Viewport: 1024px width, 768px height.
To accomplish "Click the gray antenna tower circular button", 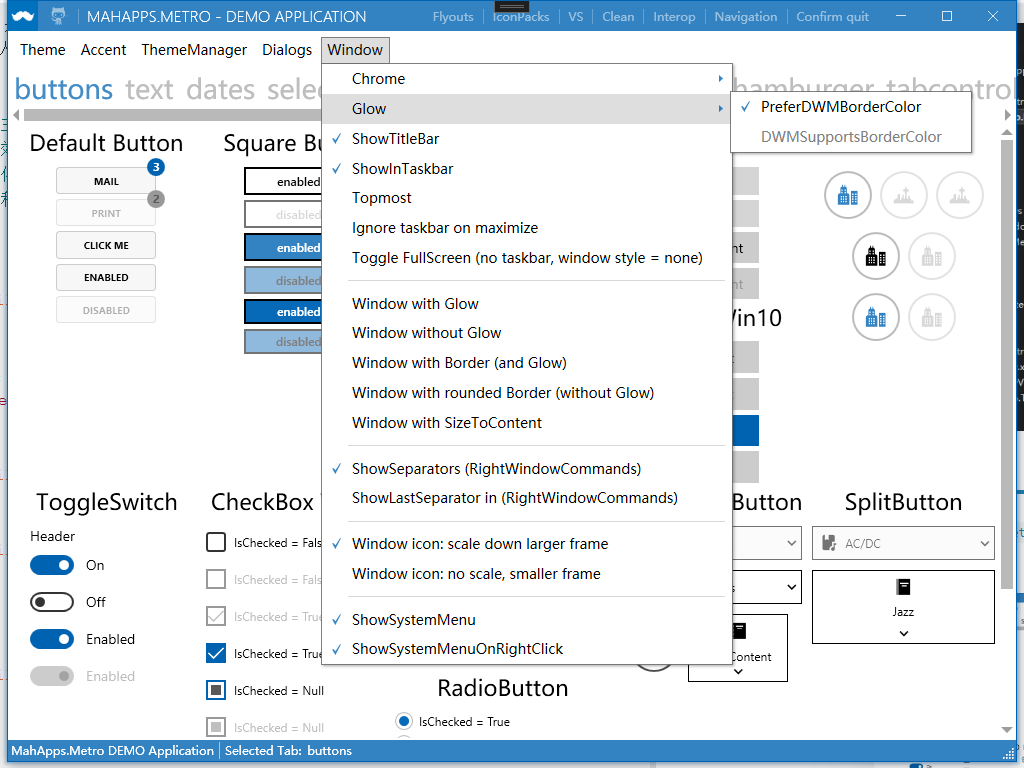I will tap(904, 195).
